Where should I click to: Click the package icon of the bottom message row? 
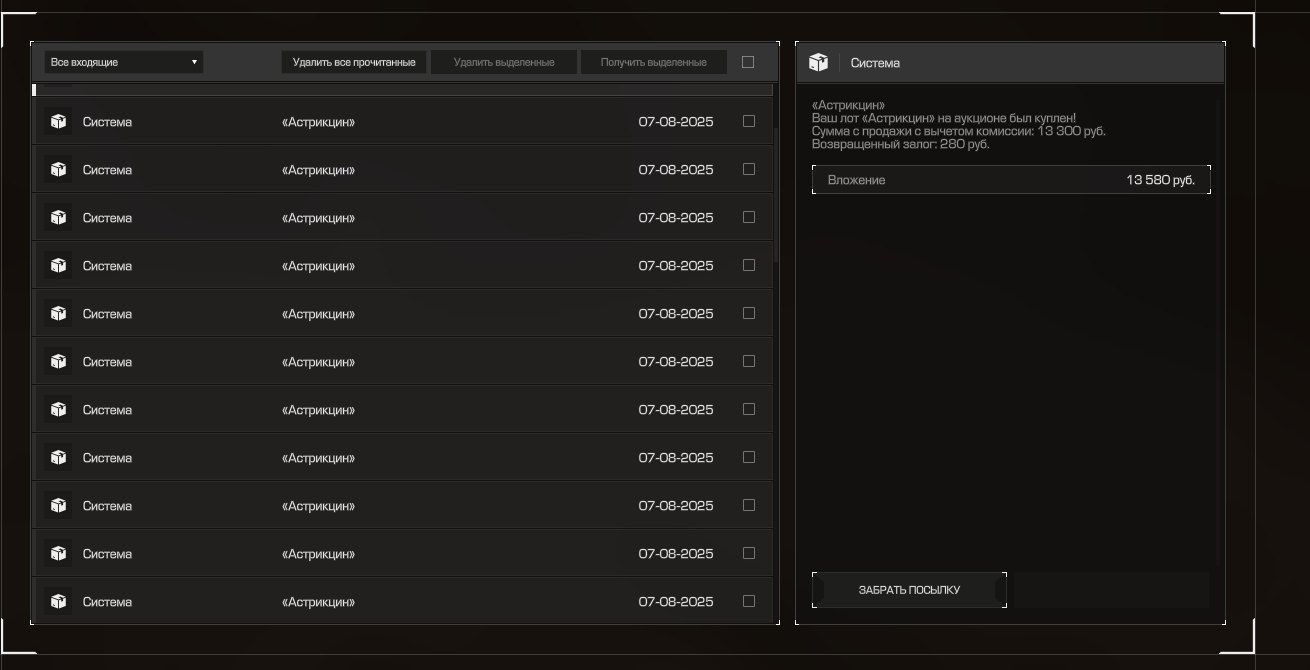point(58,602)
